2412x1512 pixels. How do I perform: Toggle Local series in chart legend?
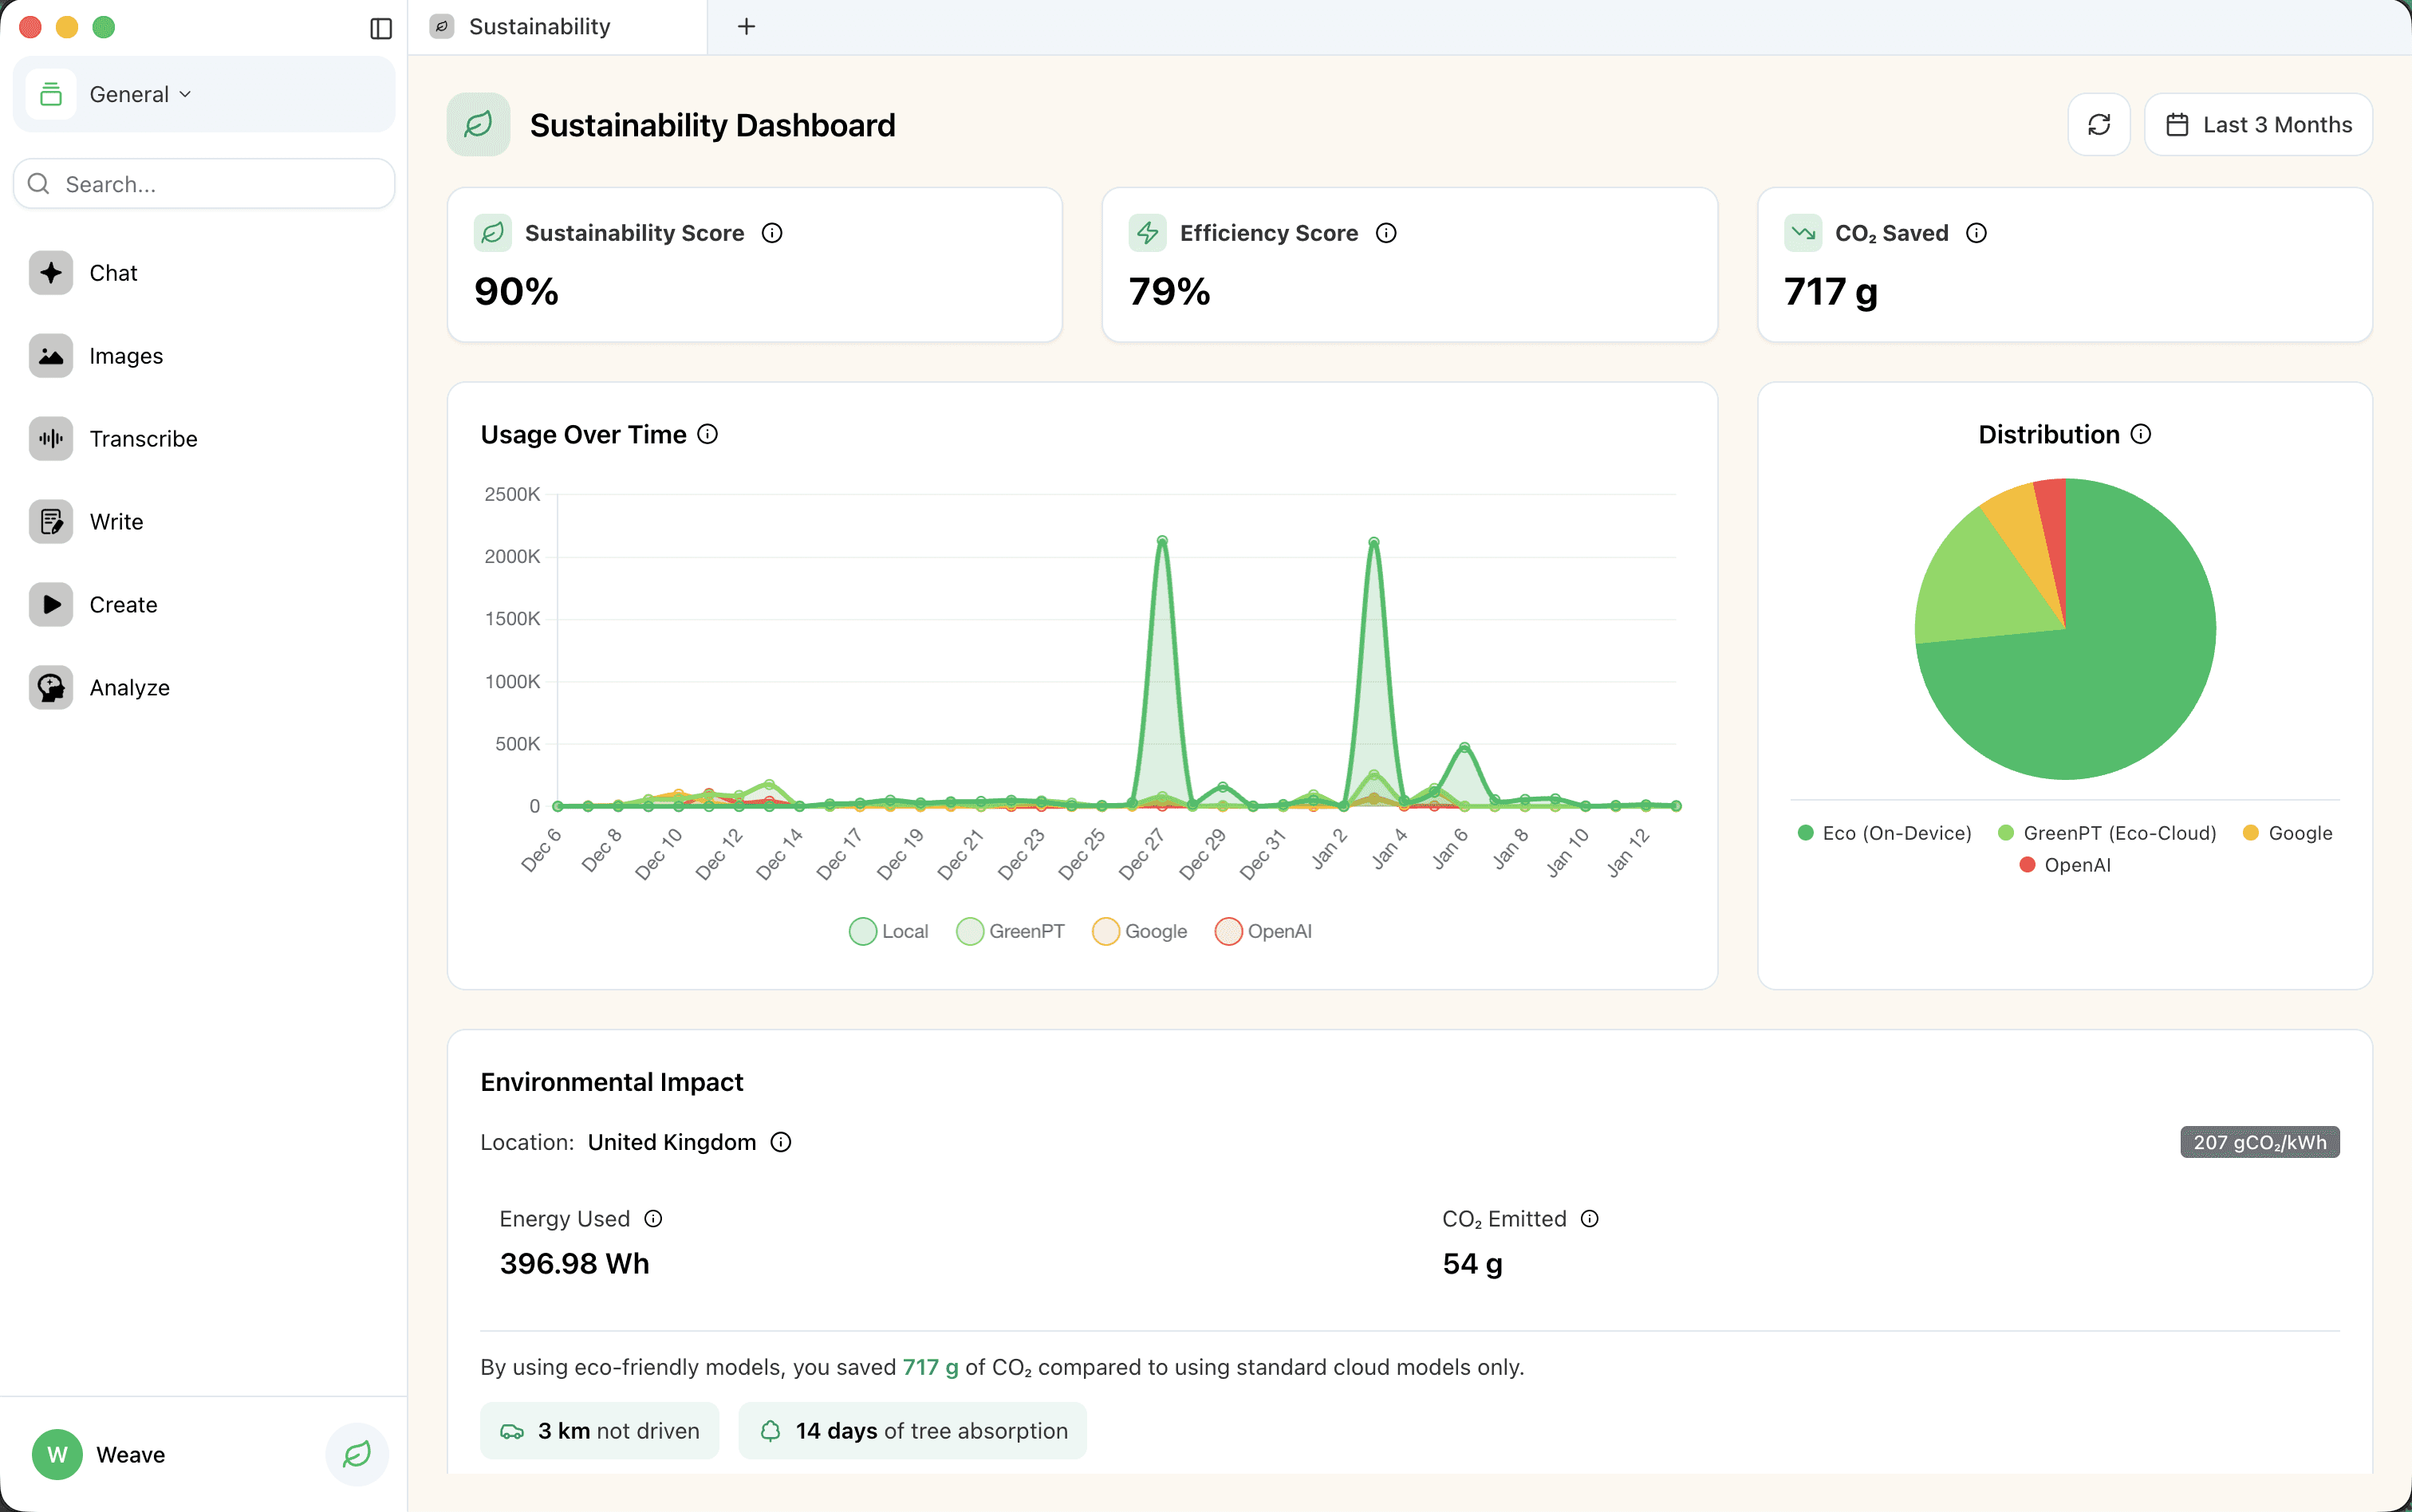[889, 931]
